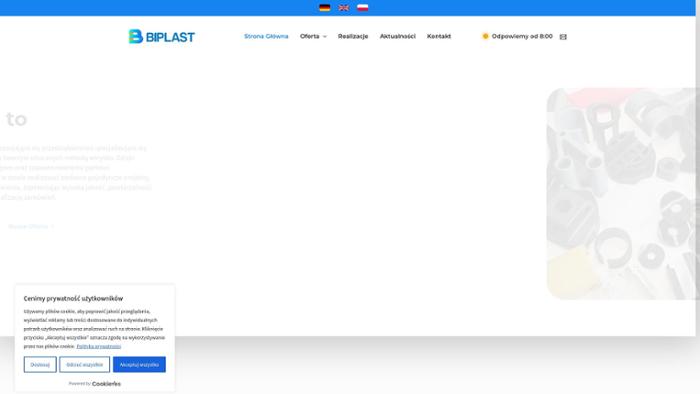Go to Strona Główna
Screen dimensions: 700x394
266,36
